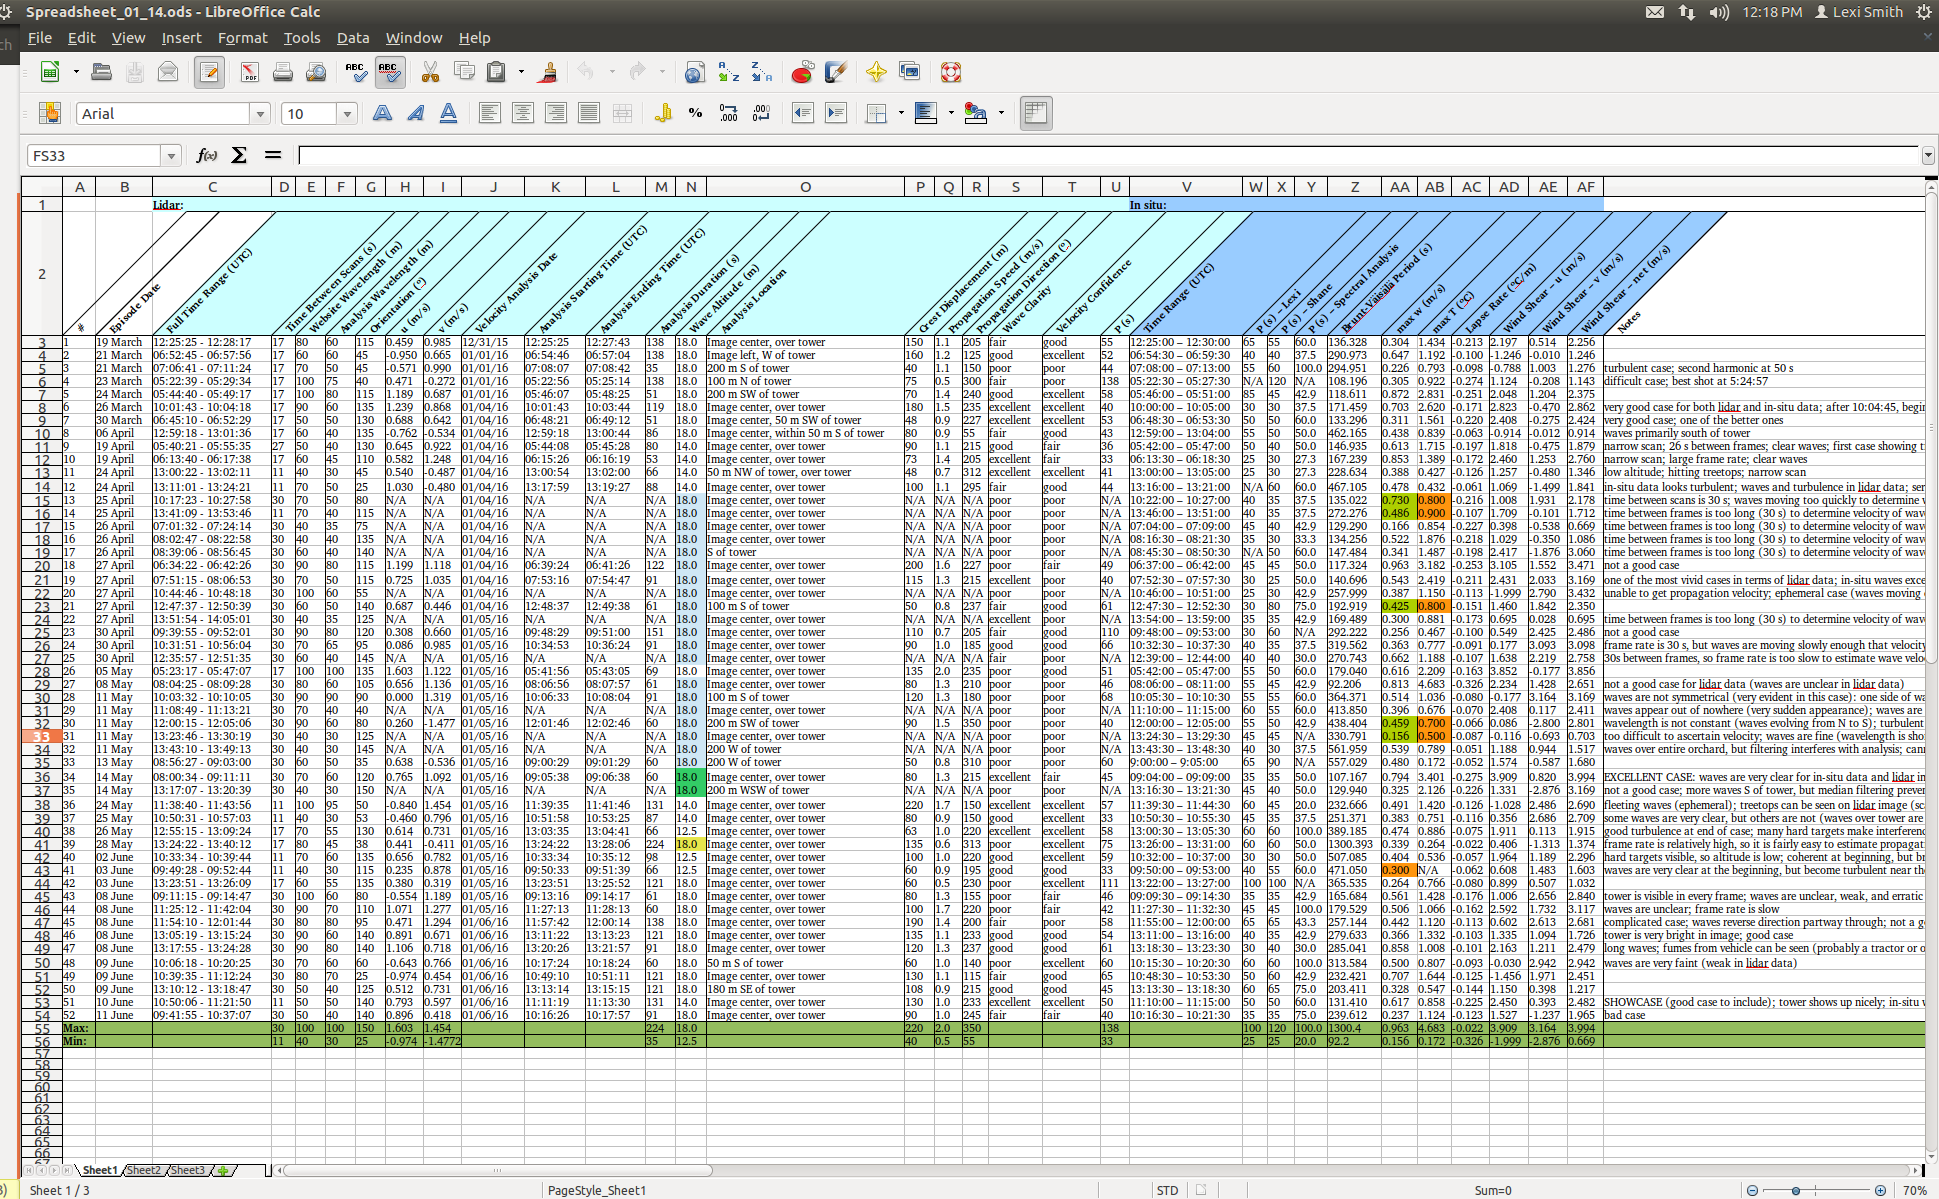Open the New document dropdown arrow
This screenshot has width=1939, height=1199.
point(75,72)
